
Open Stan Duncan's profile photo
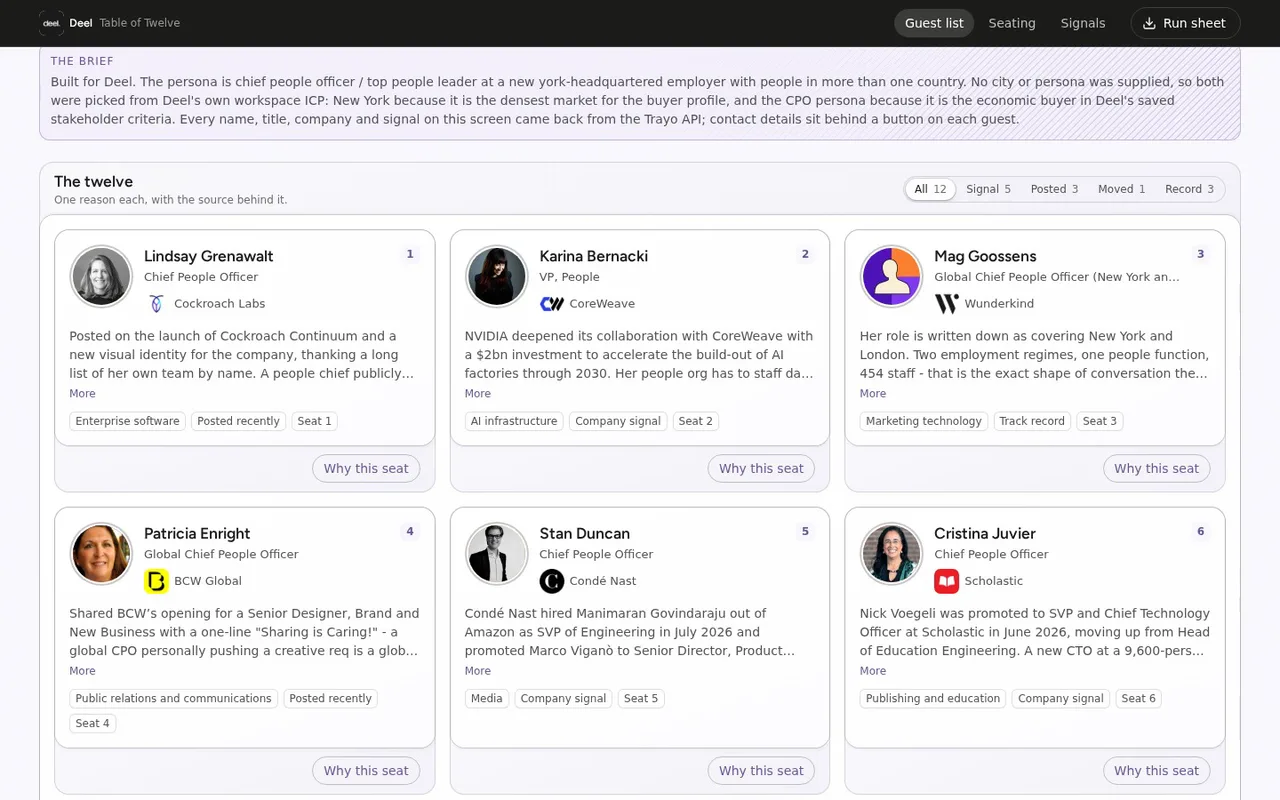[497, 554]
